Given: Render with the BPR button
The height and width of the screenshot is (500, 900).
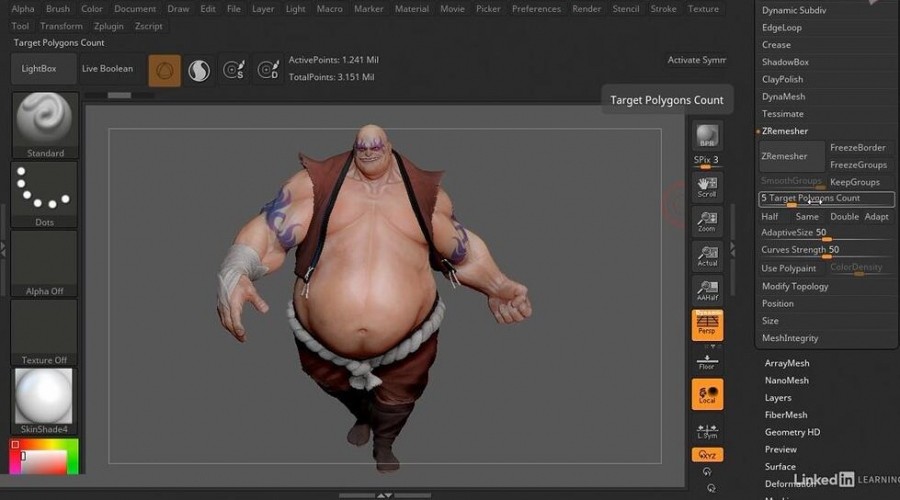Looking at the screenshot, I should click(x=707, y=136).
